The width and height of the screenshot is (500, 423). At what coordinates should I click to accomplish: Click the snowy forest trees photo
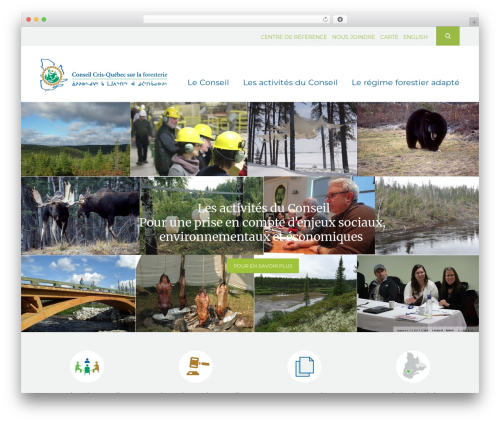(302, 139)
